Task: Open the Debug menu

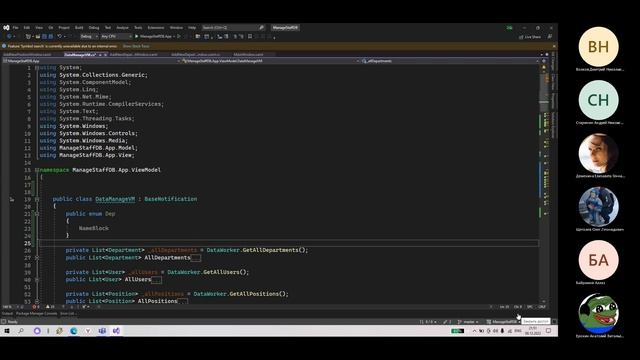Action: (x=94, y=28)
